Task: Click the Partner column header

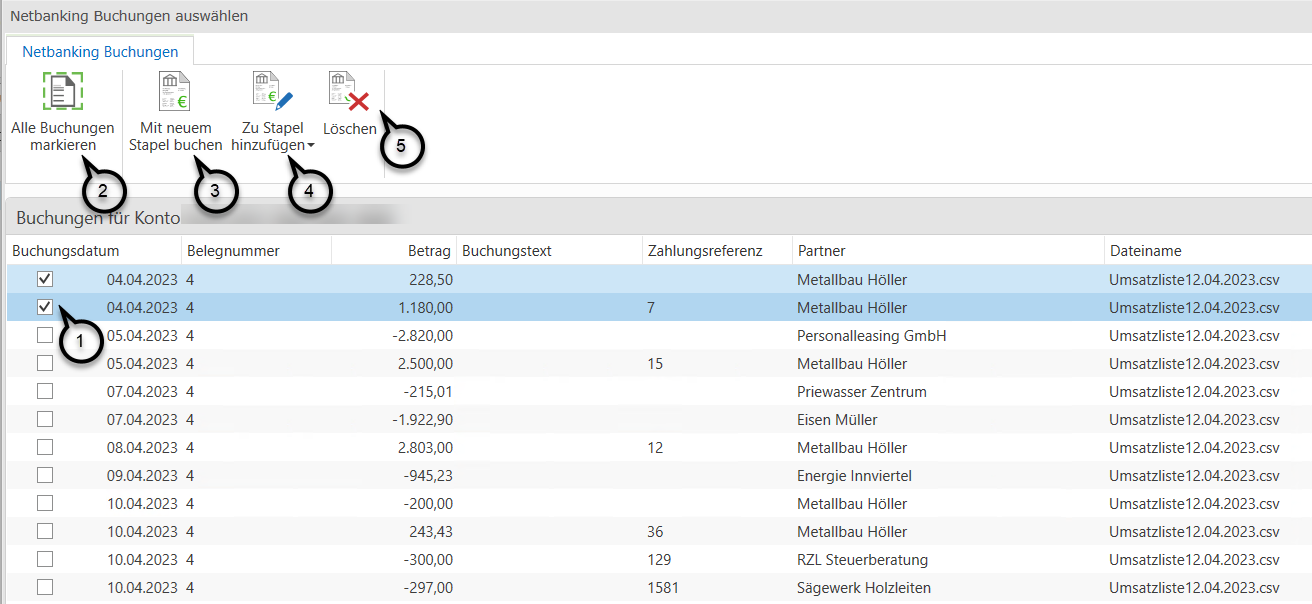Action: pyautogui.click(x=821, y=251)
